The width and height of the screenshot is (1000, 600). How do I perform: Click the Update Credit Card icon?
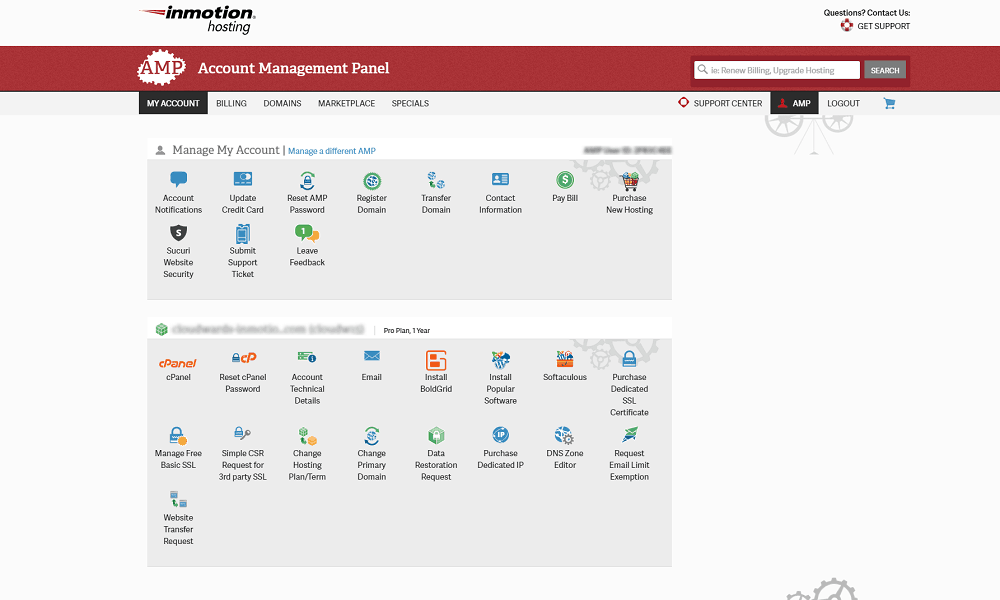[243, 180]
